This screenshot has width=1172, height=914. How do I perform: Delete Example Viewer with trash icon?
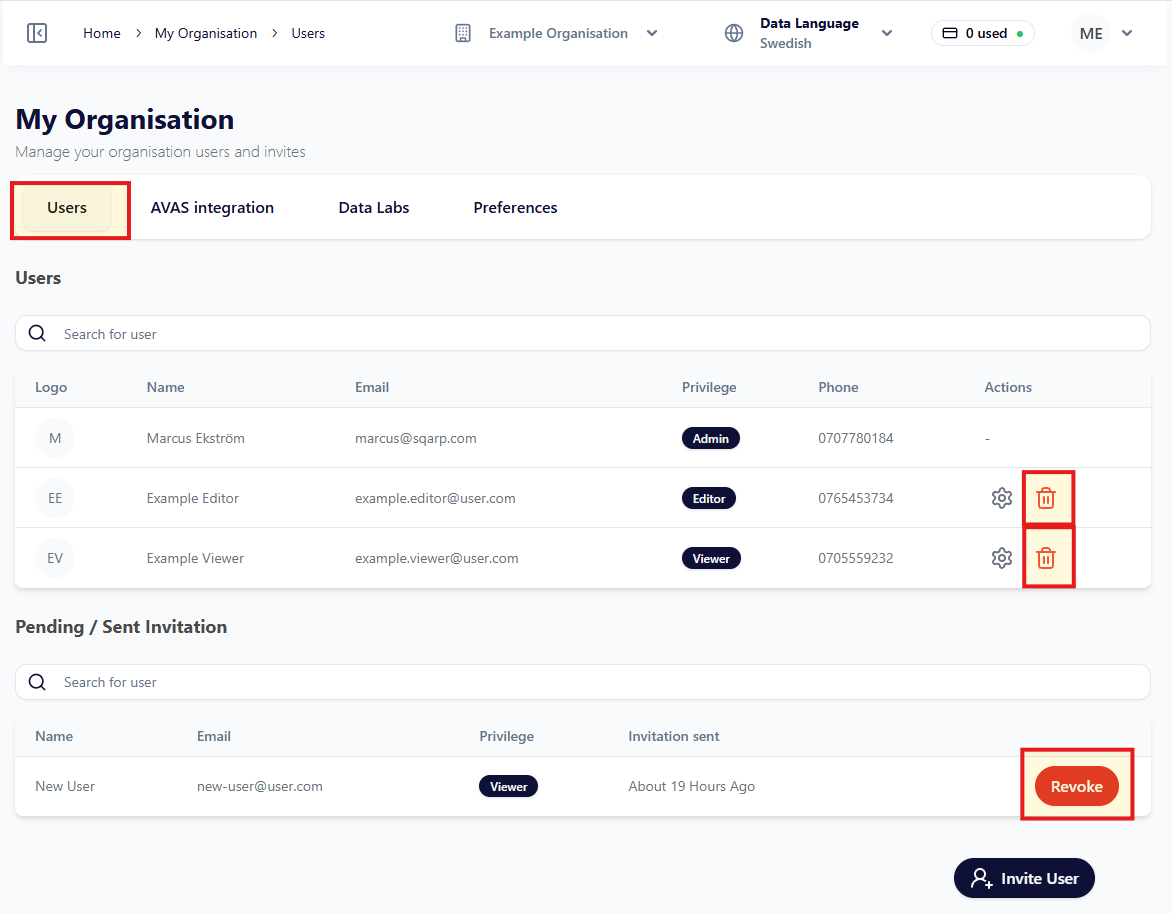[1046, 558]
